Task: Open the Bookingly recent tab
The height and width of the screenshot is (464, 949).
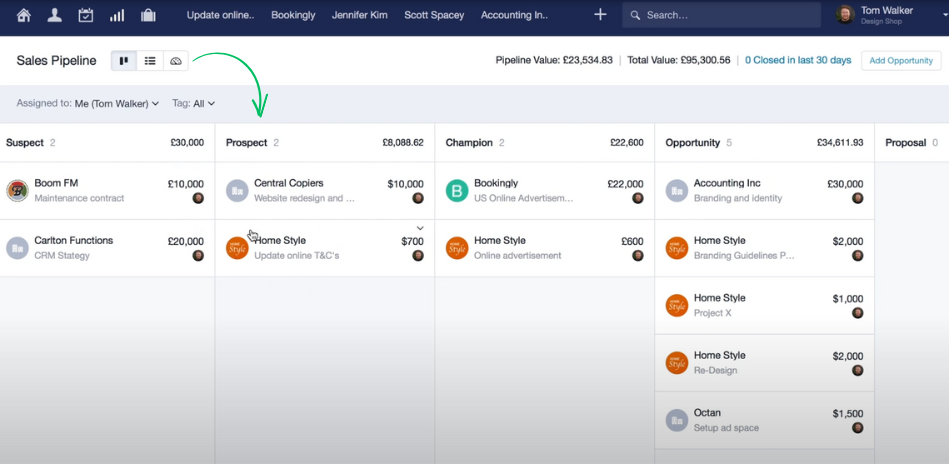Action: 293,15
